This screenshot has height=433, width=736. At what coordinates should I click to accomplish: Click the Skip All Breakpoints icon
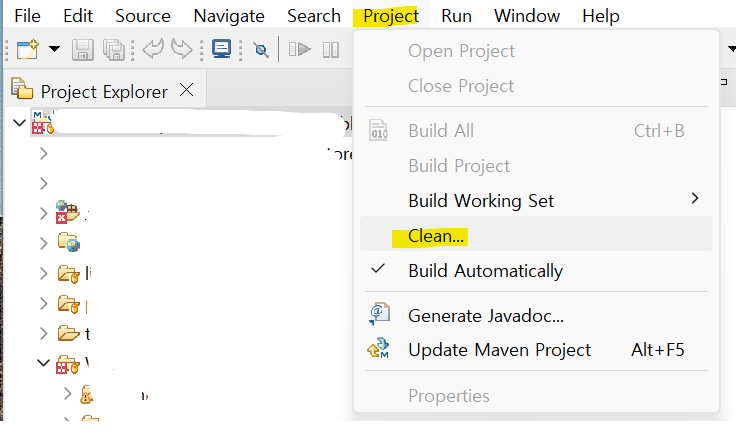261,50
